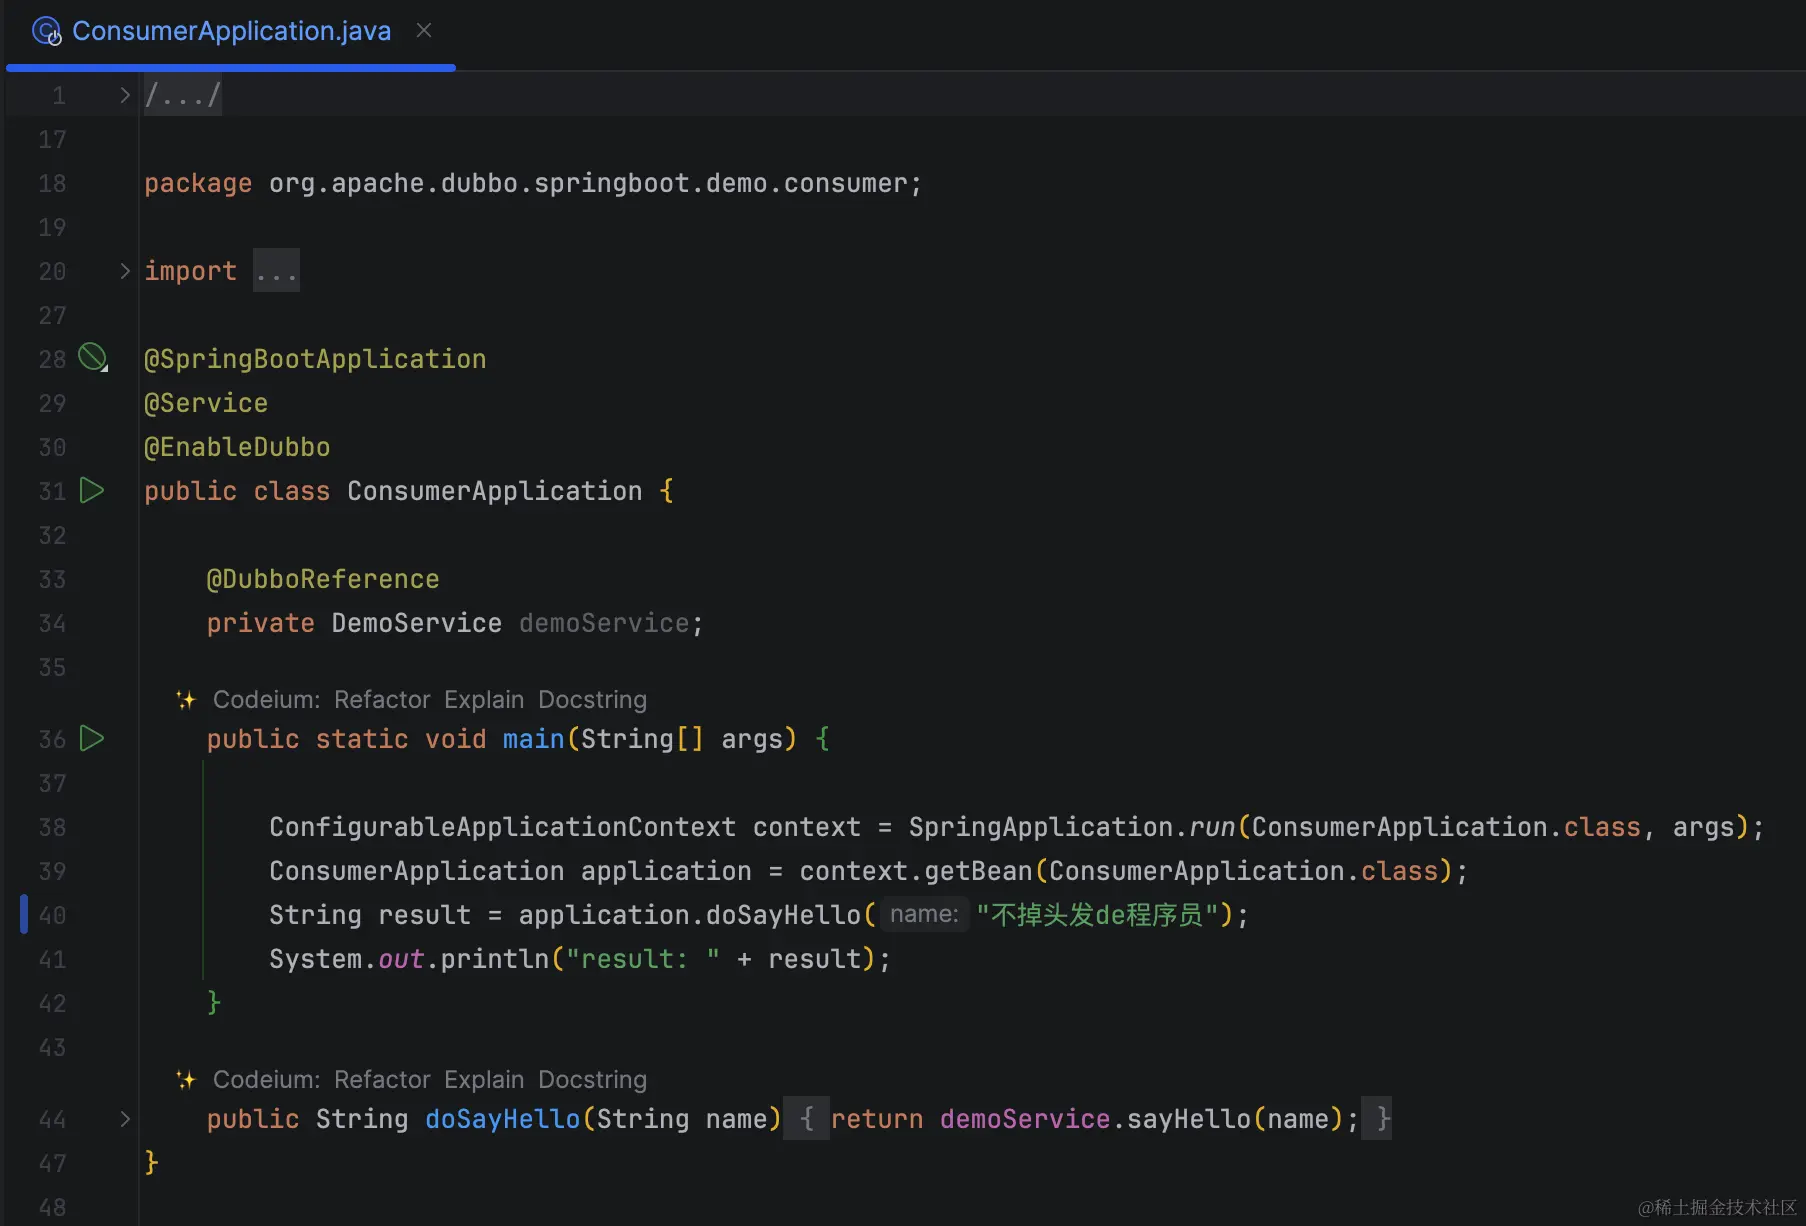1806x1226 pixels.
Task: Click Docstring lens above doSayHello method
Action: pos(592,1079)
